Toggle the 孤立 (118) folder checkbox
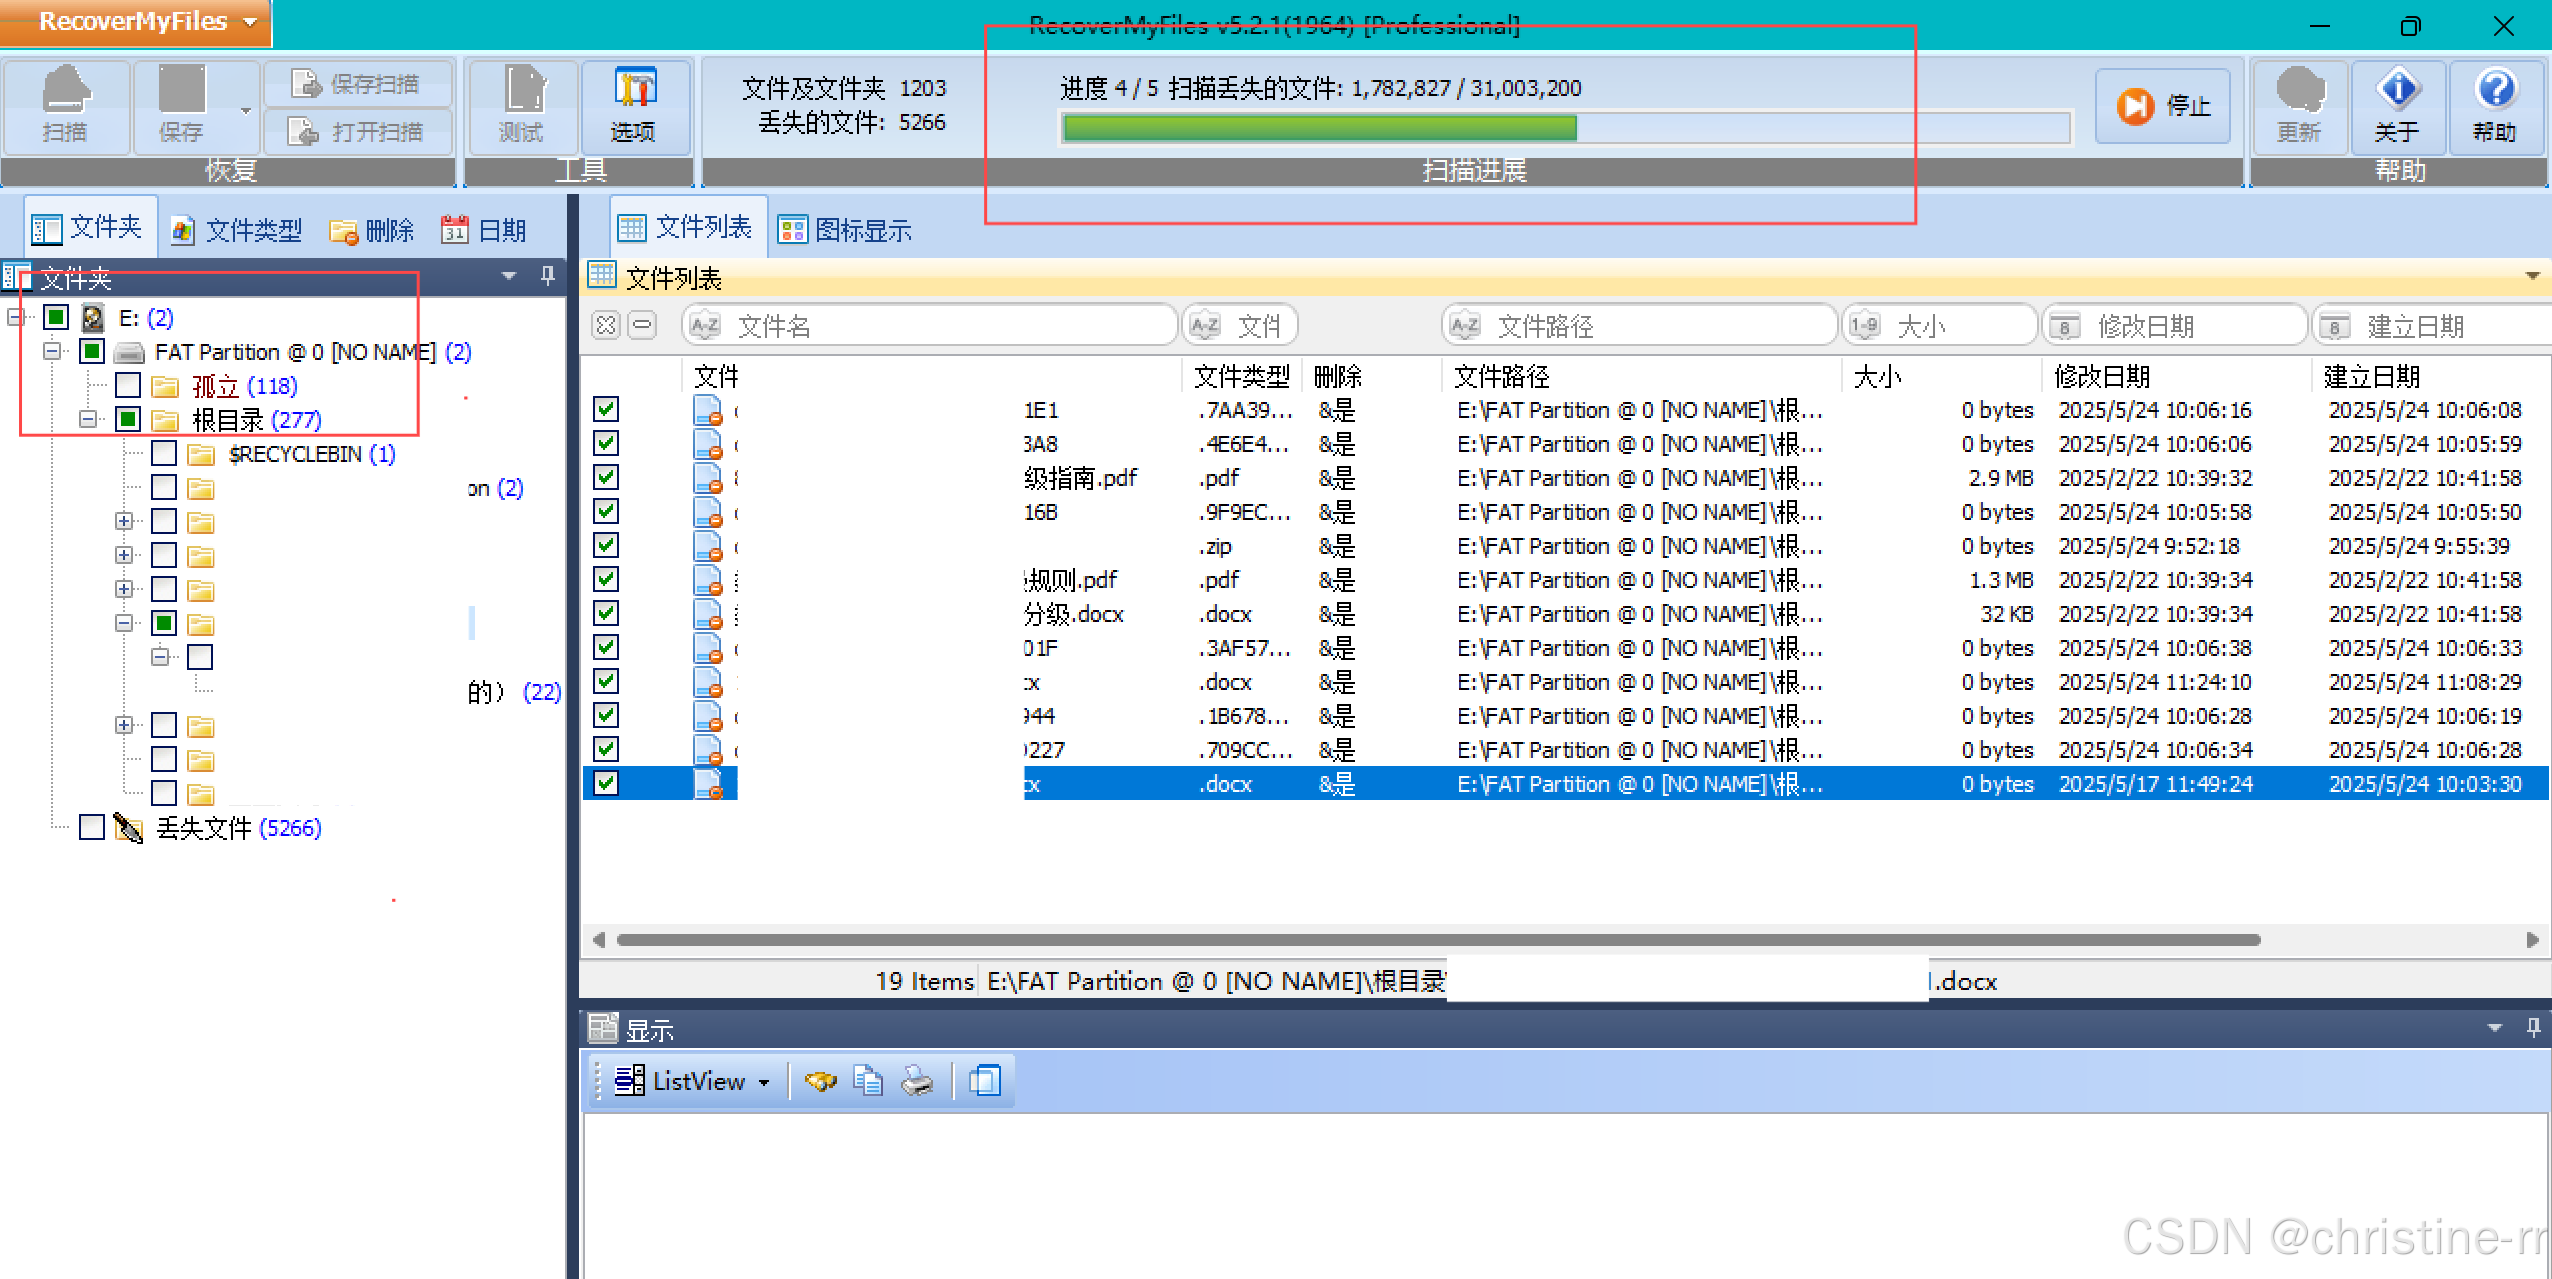The height and width of the screenshot is (1279, 2552). (x=128, y=385)
